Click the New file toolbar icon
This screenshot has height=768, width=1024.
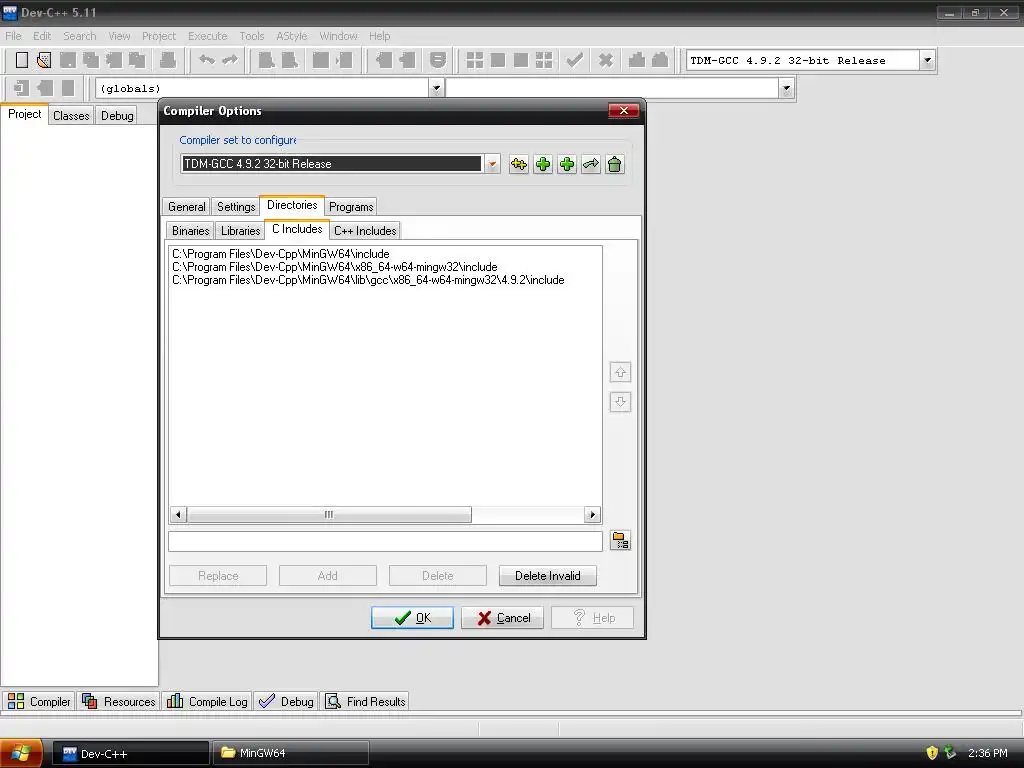[x=22, y=60]
